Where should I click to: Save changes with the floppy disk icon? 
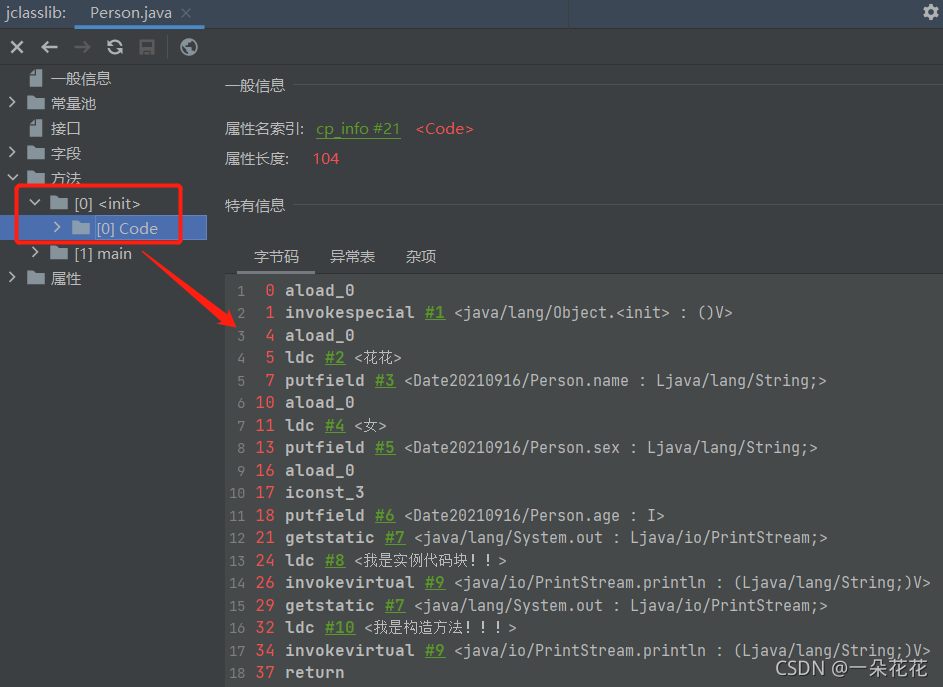(x=147, y=47)
